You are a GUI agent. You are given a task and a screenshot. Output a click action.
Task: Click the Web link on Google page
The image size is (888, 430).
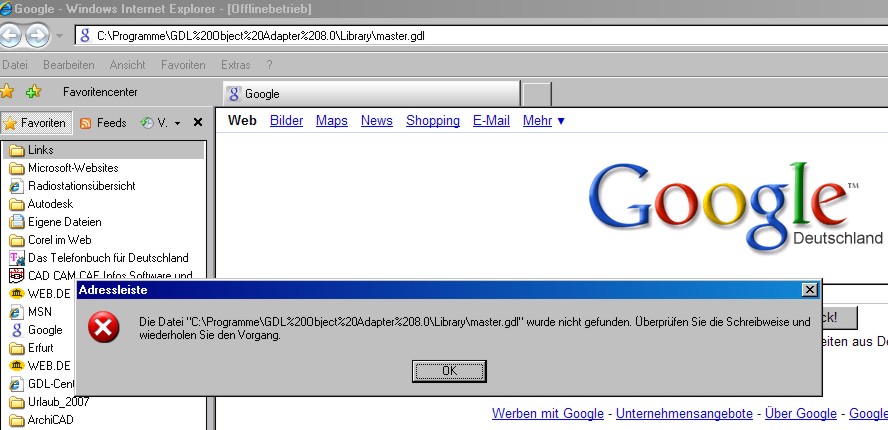[x=242, y=121]
